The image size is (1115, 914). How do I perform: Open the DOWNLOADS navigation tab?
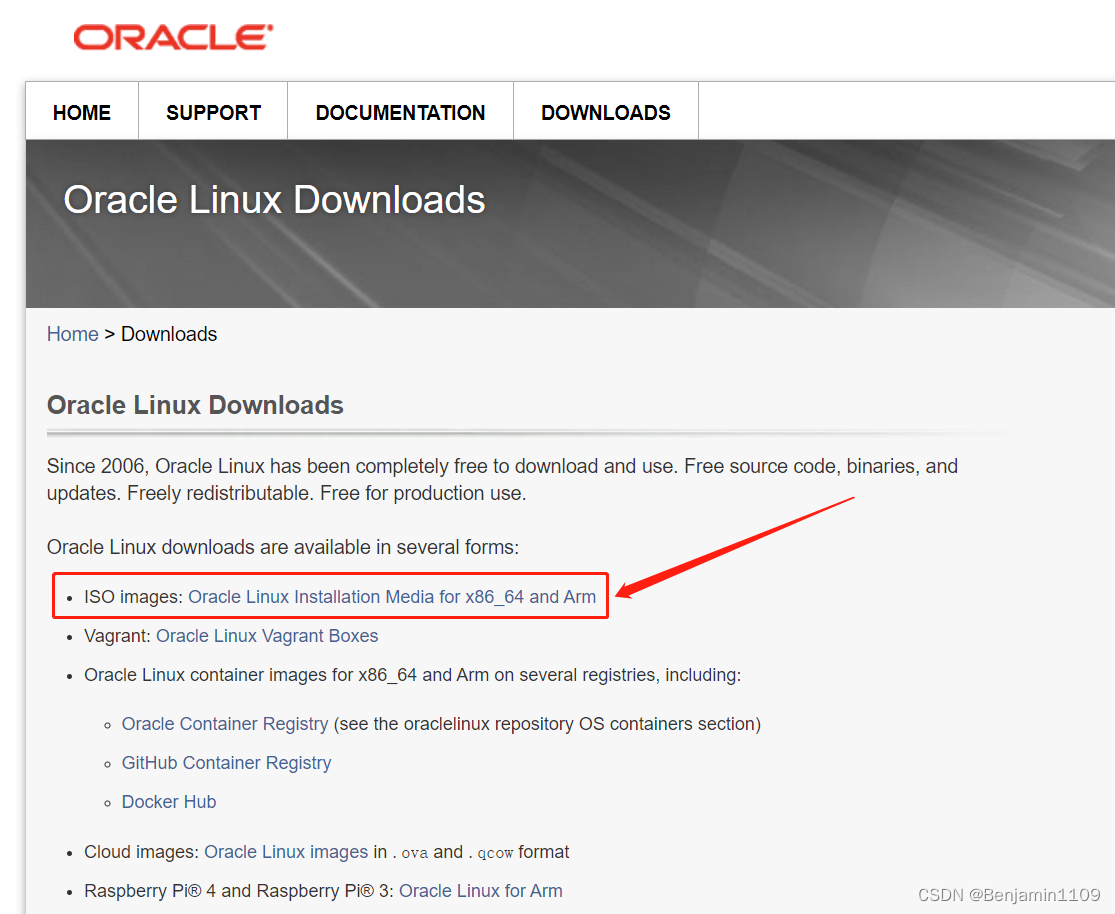tap(606, 112)
